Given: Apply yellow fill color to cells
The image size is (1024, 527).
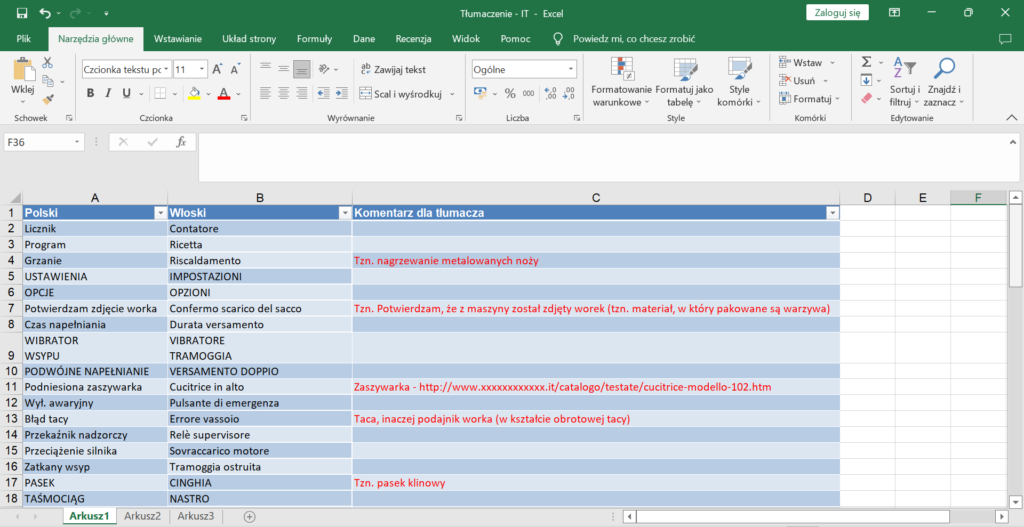Looking at the screenshot, I should coord(194,93).
